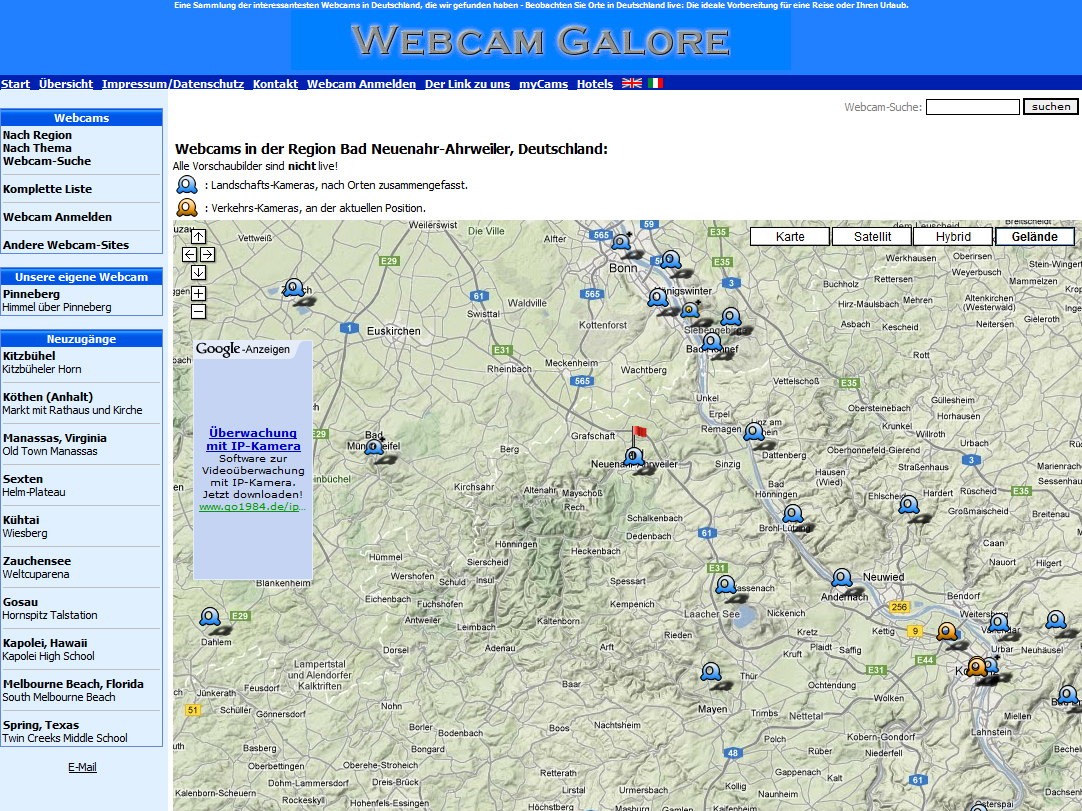Click the red flag marker at Bad Neuenahr-Ahrweiler
1082x811 pixels.
(638, 433)
